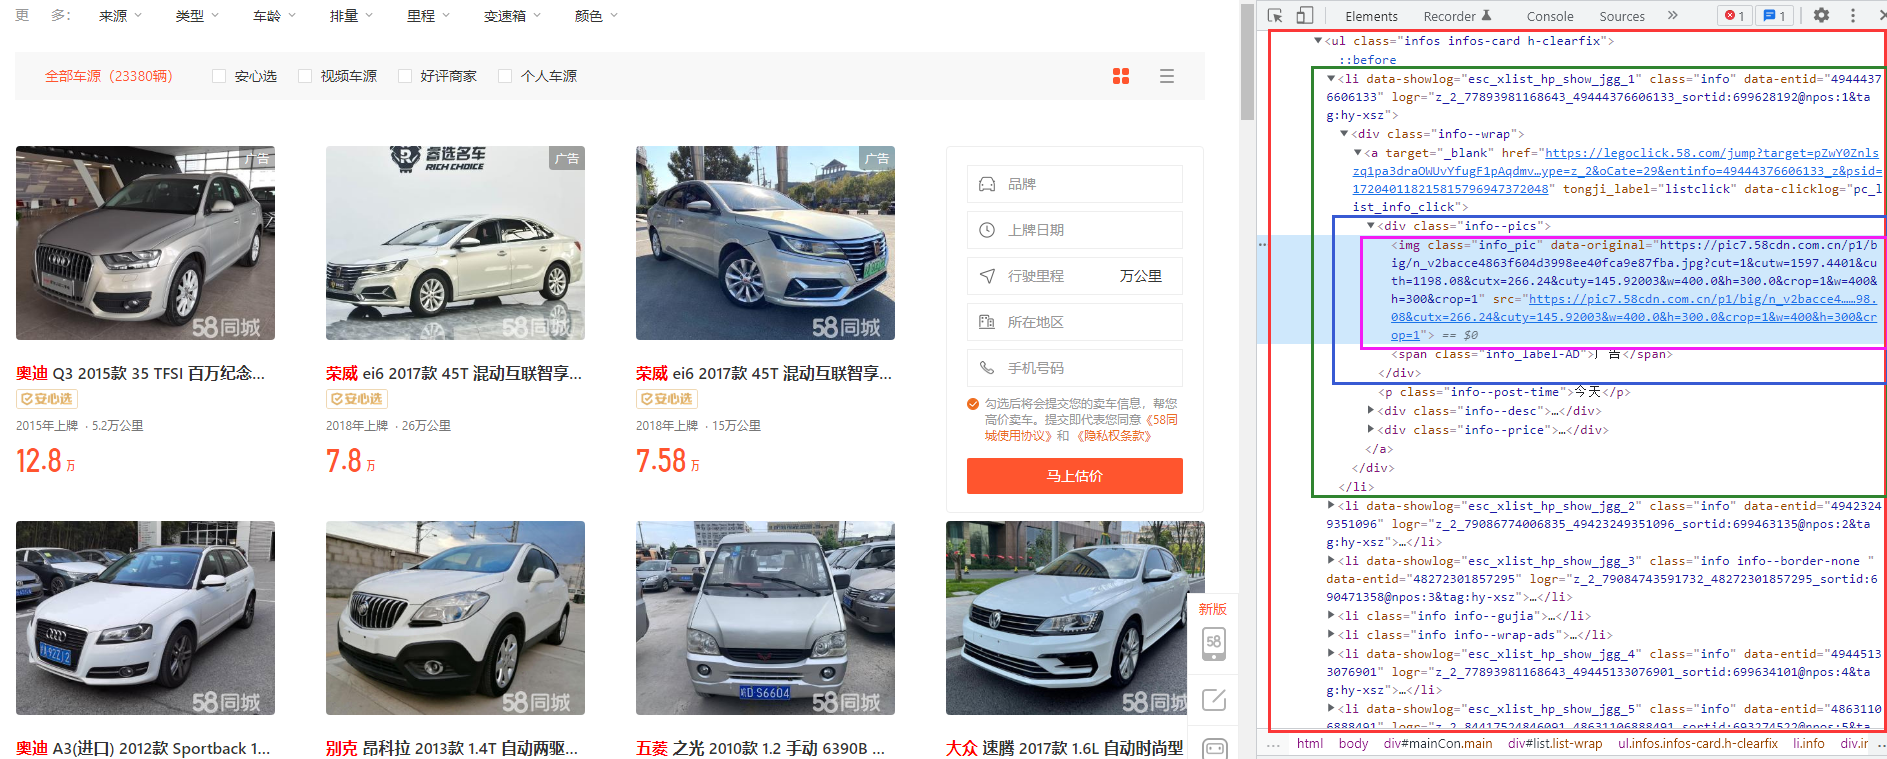Click the 马上估价 button
The image size is (1887, 759).
point(1075,476)
